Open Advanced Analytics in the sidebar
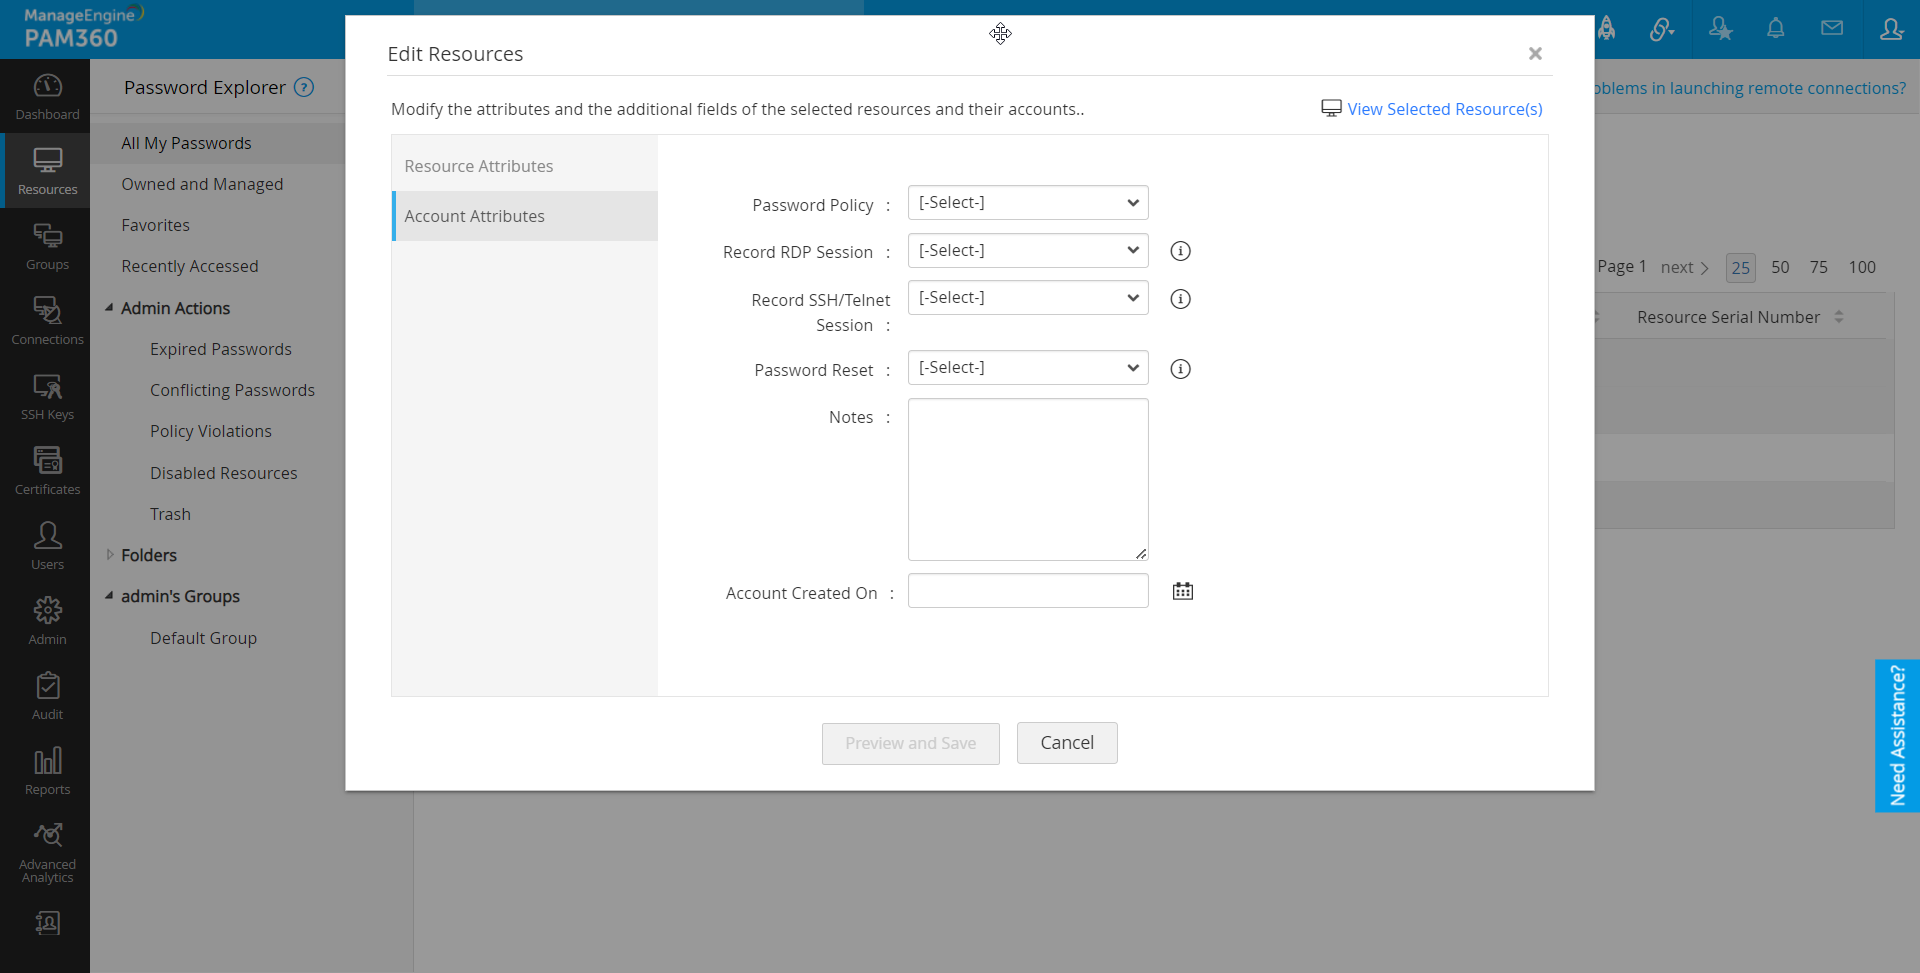The image size is (1920, 973). [x=47, y=853]
